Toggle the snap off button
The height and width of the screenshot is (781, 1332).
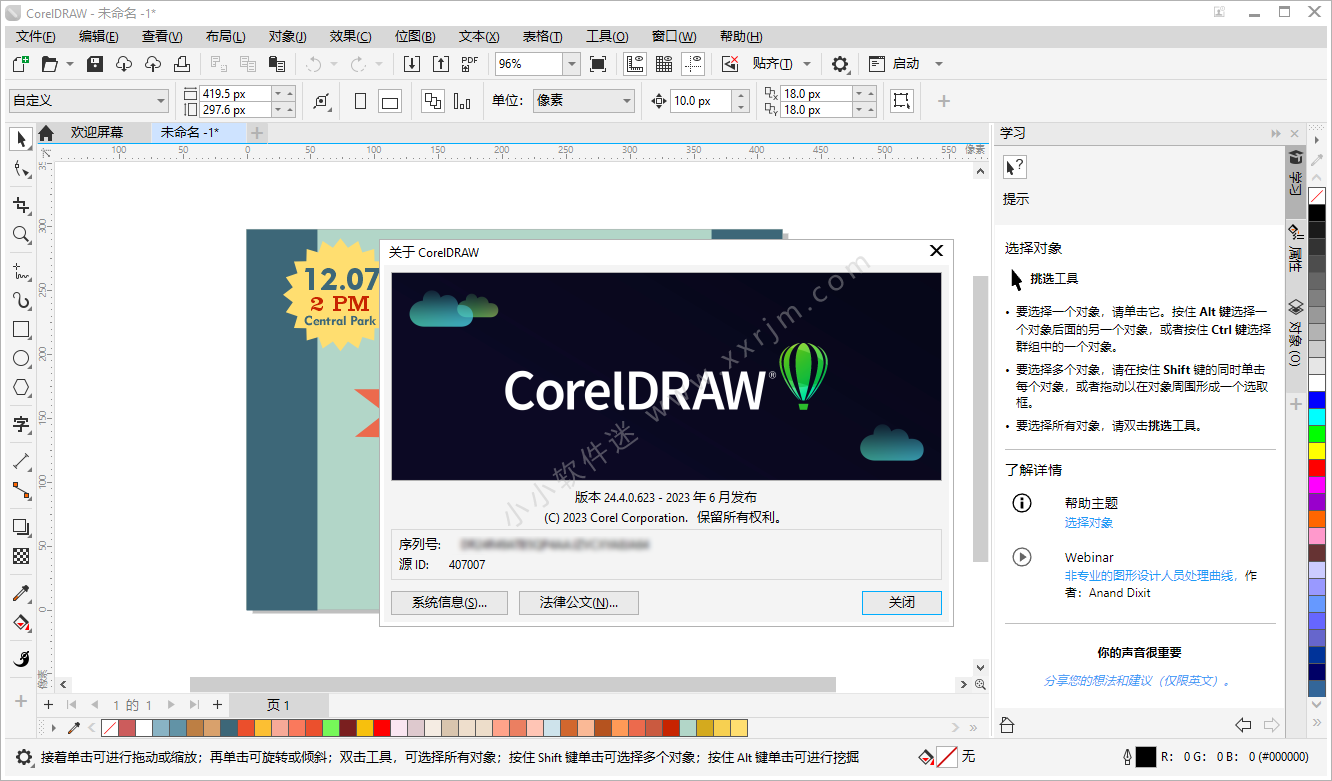(730, 64)
